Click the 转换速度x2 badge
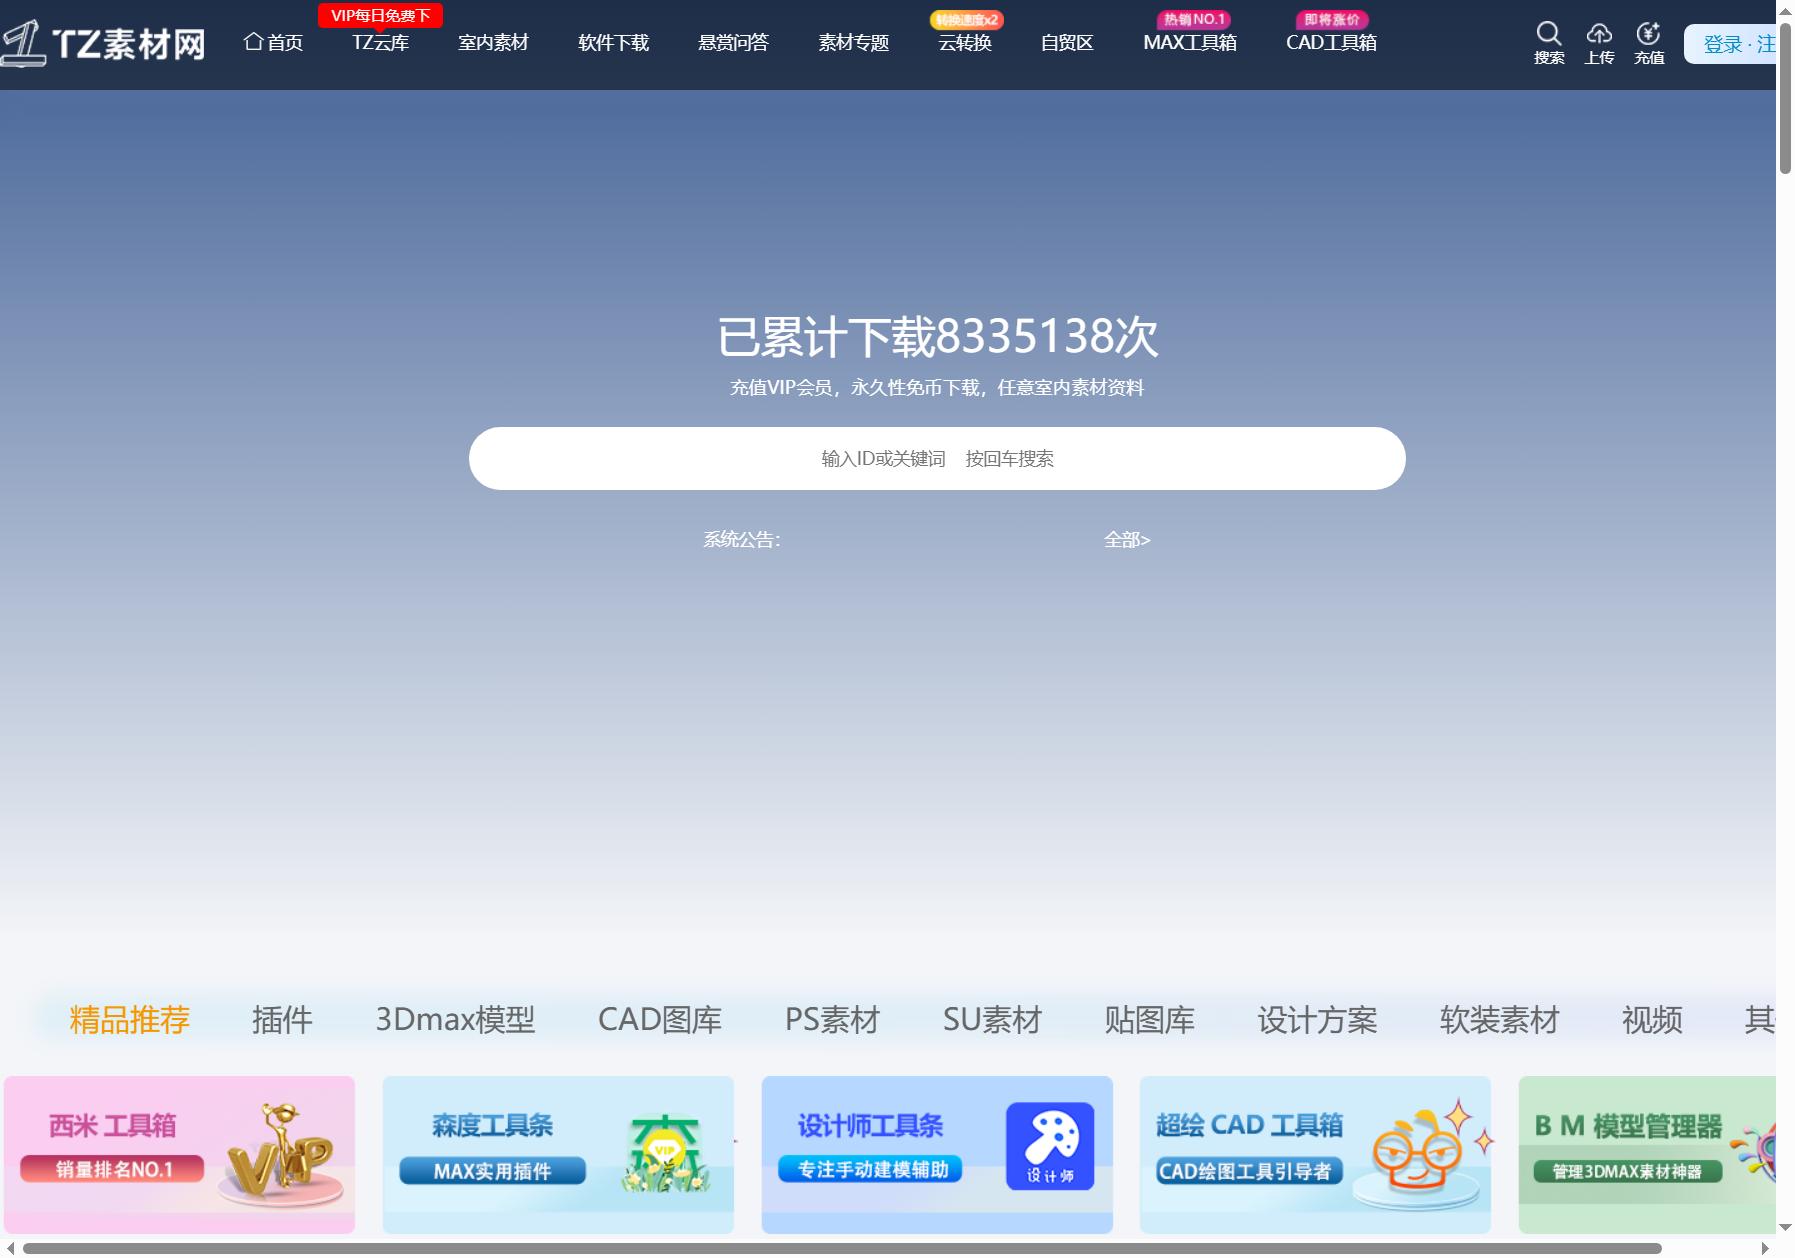Screen dimensions: 1795x1258 [966, 20]
